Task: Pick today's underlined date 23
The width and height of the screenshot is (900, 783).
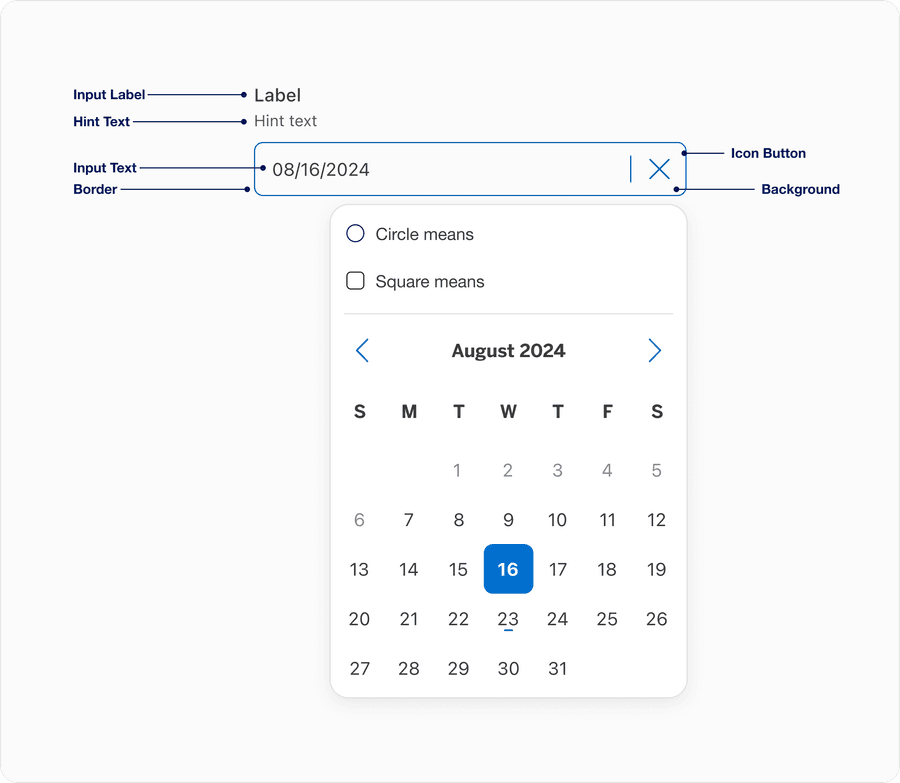Action: [508, 619]
